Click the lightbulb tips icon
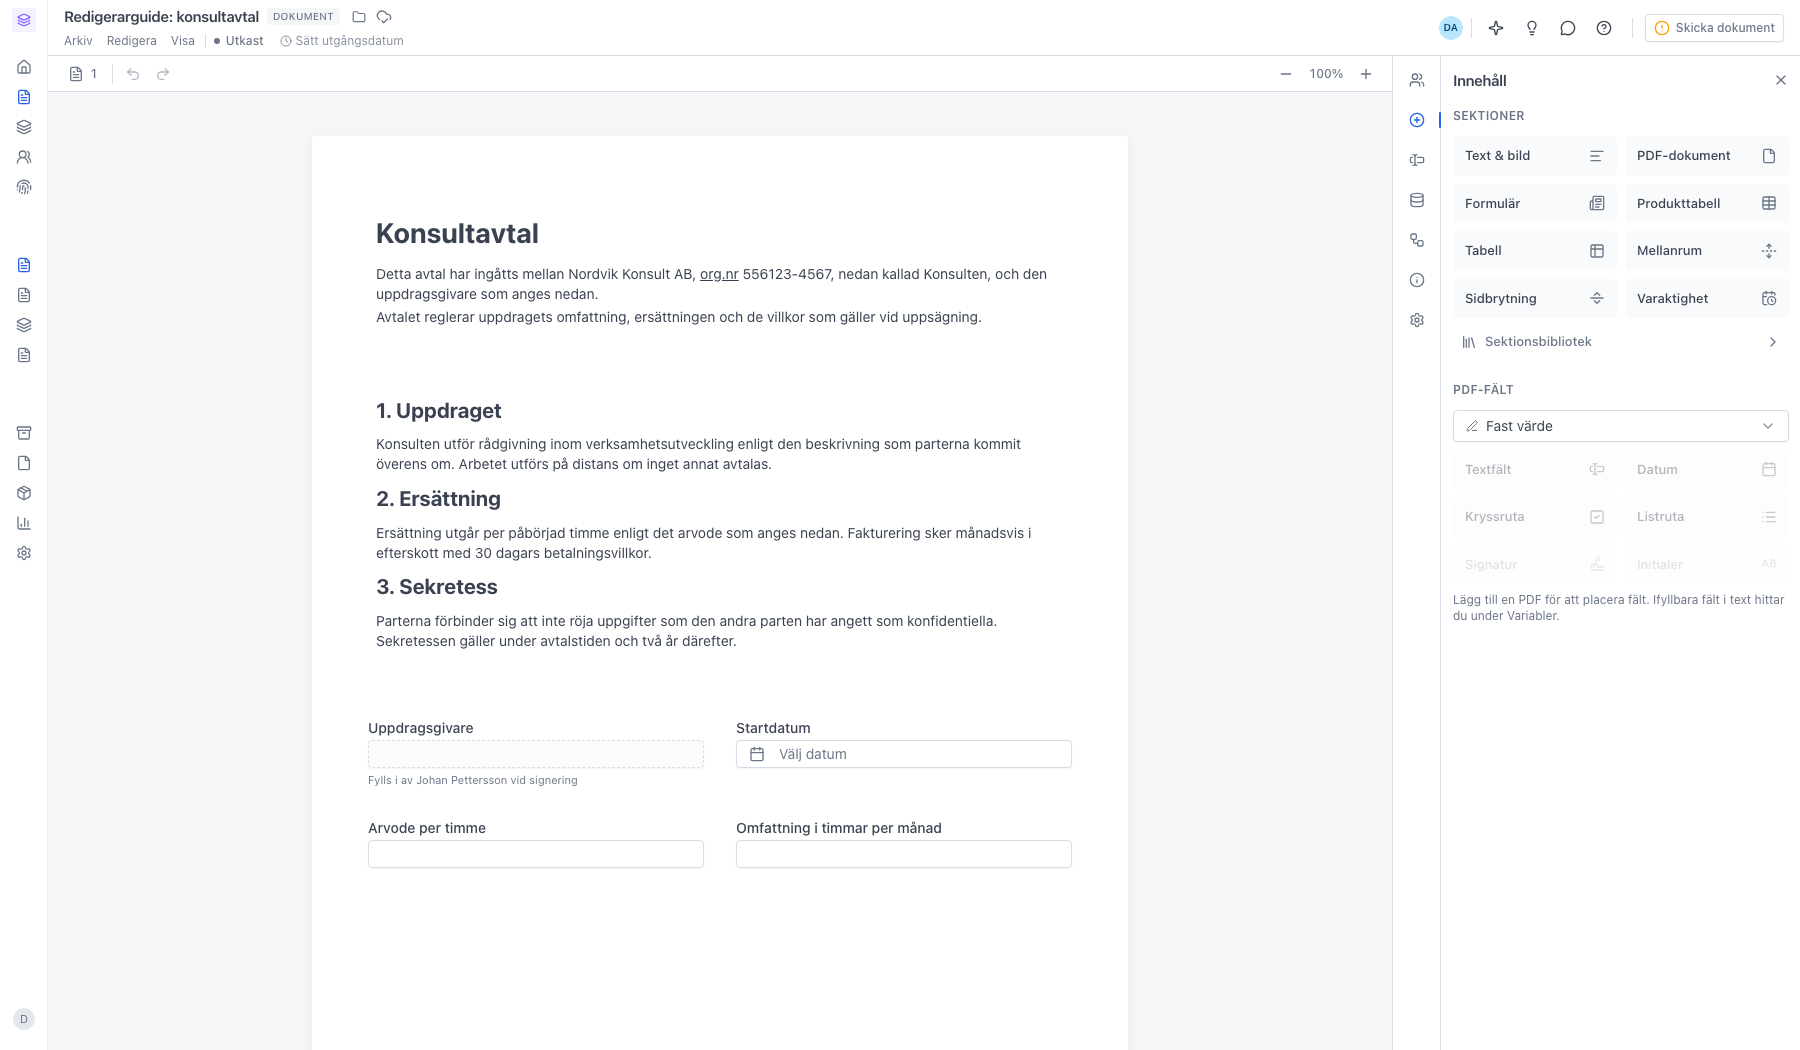 pyautogui.click(x=1532, y=28)
